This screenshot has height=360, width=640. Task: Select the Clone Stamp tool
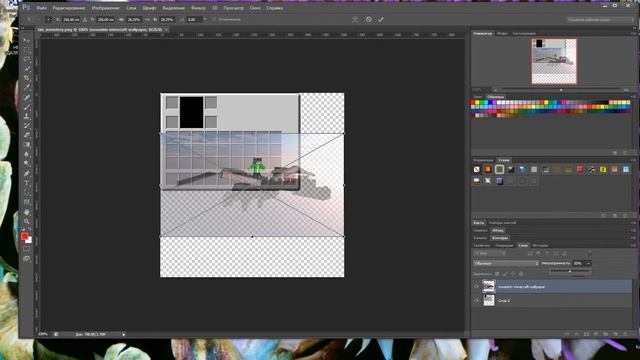pos(27,117)
